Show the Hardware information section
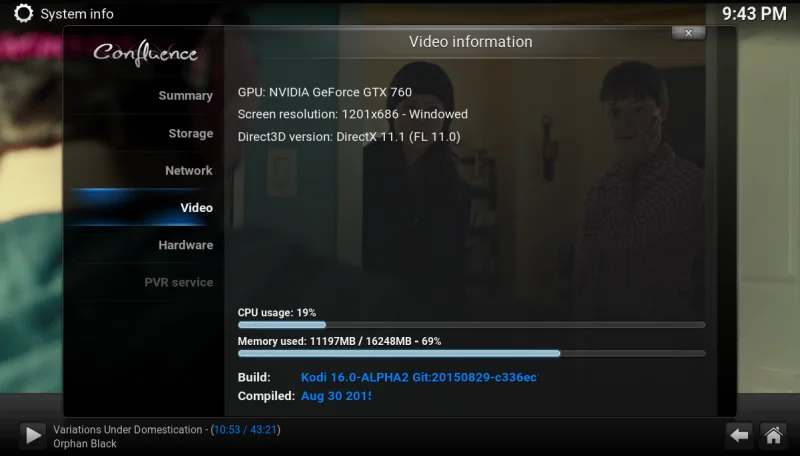The image size is (800, 456). point(185,245)
